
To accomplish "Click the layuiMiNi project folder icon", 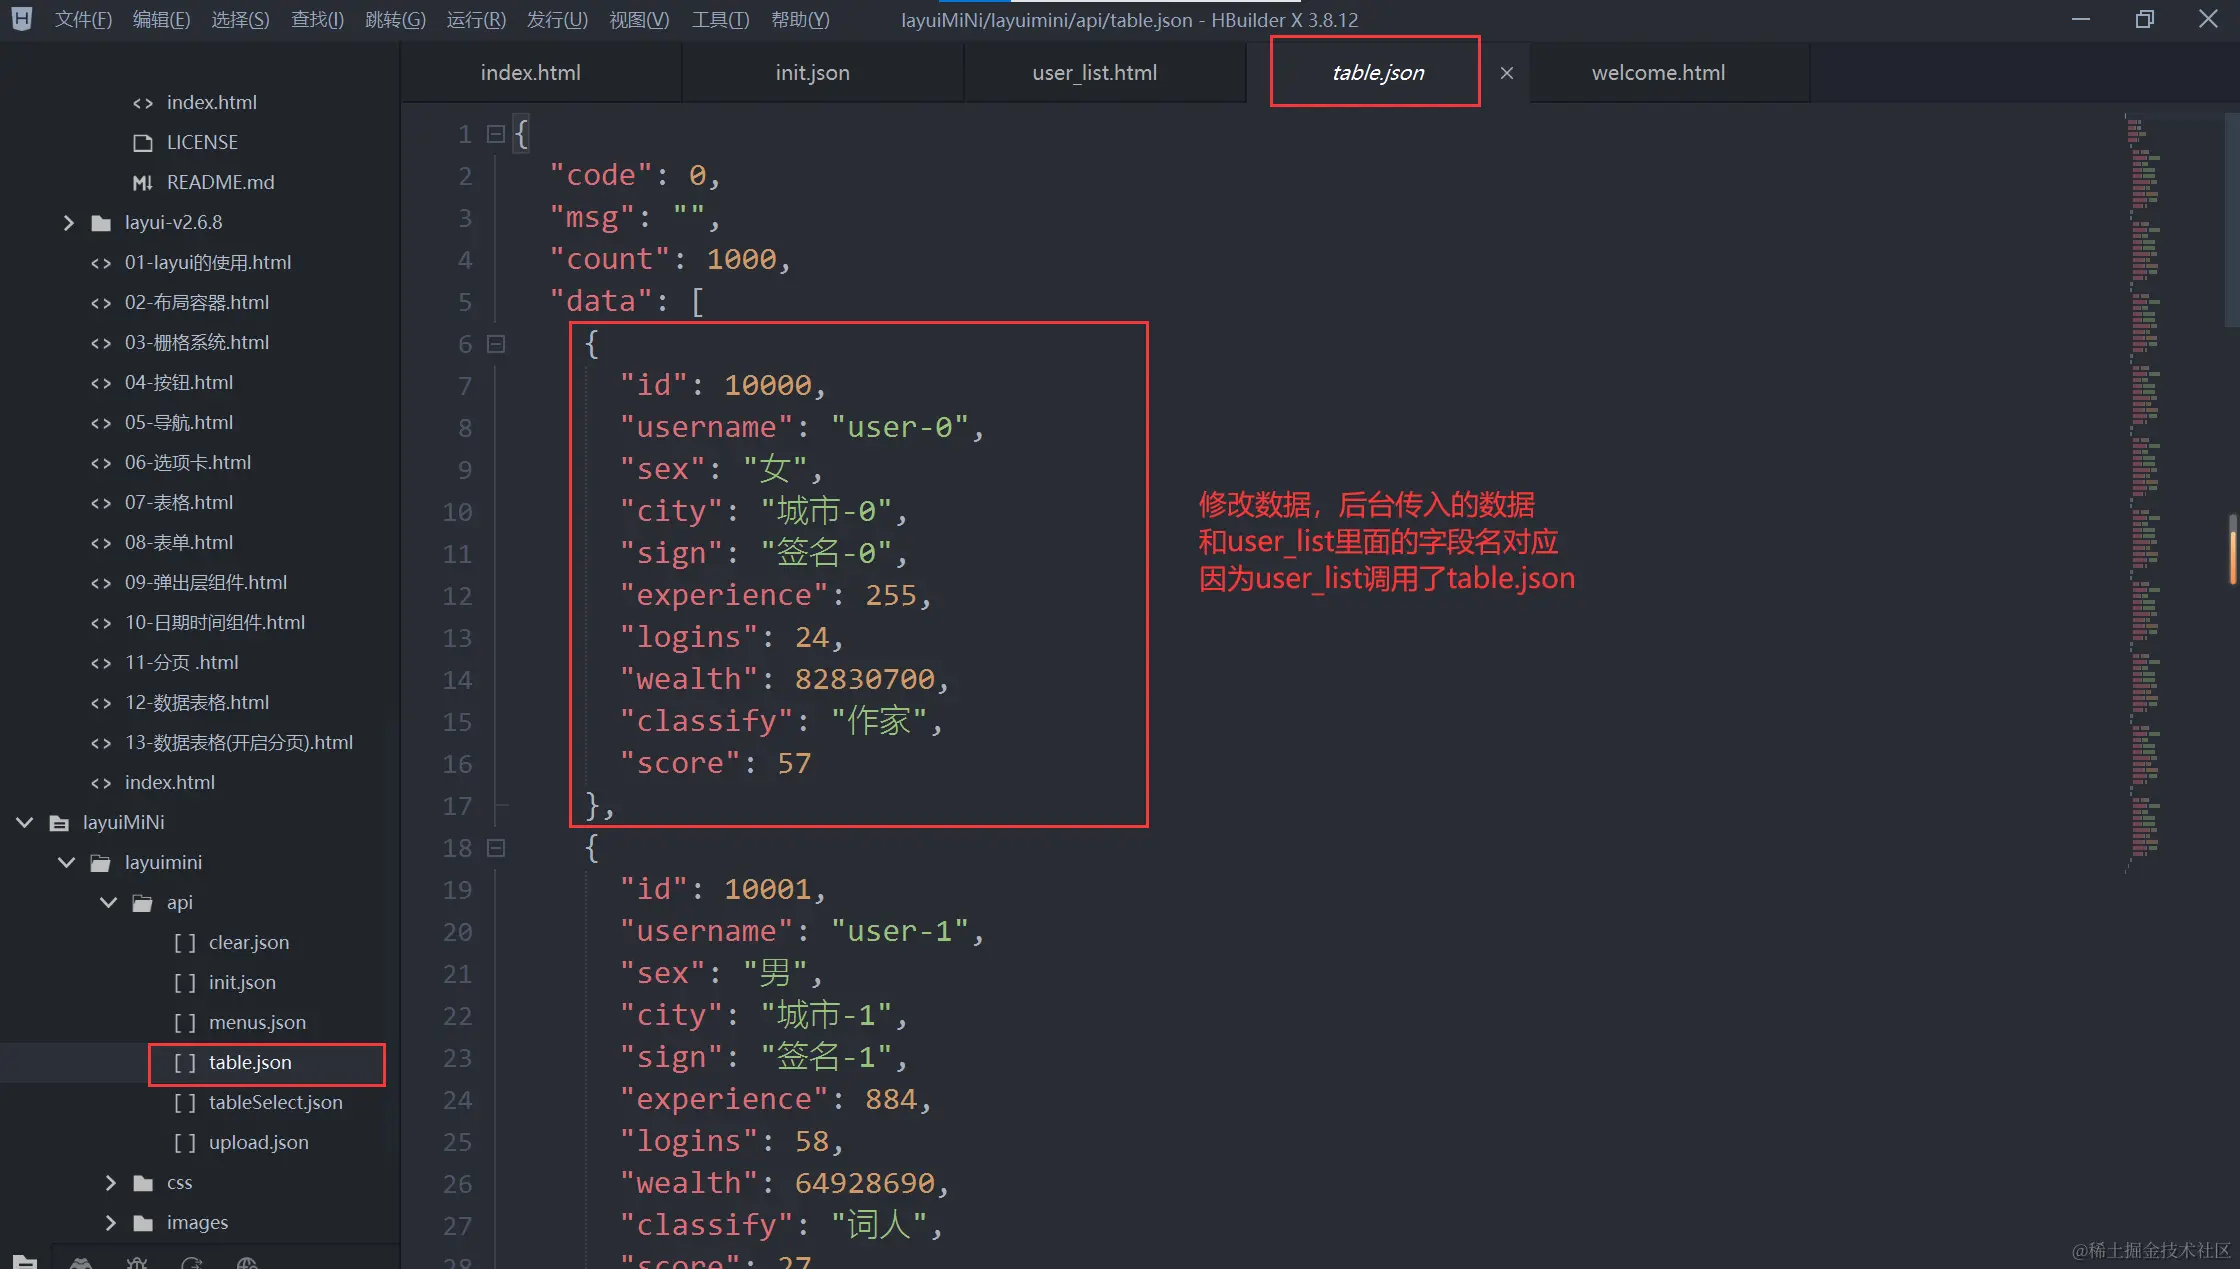I will tap(59, 823).
